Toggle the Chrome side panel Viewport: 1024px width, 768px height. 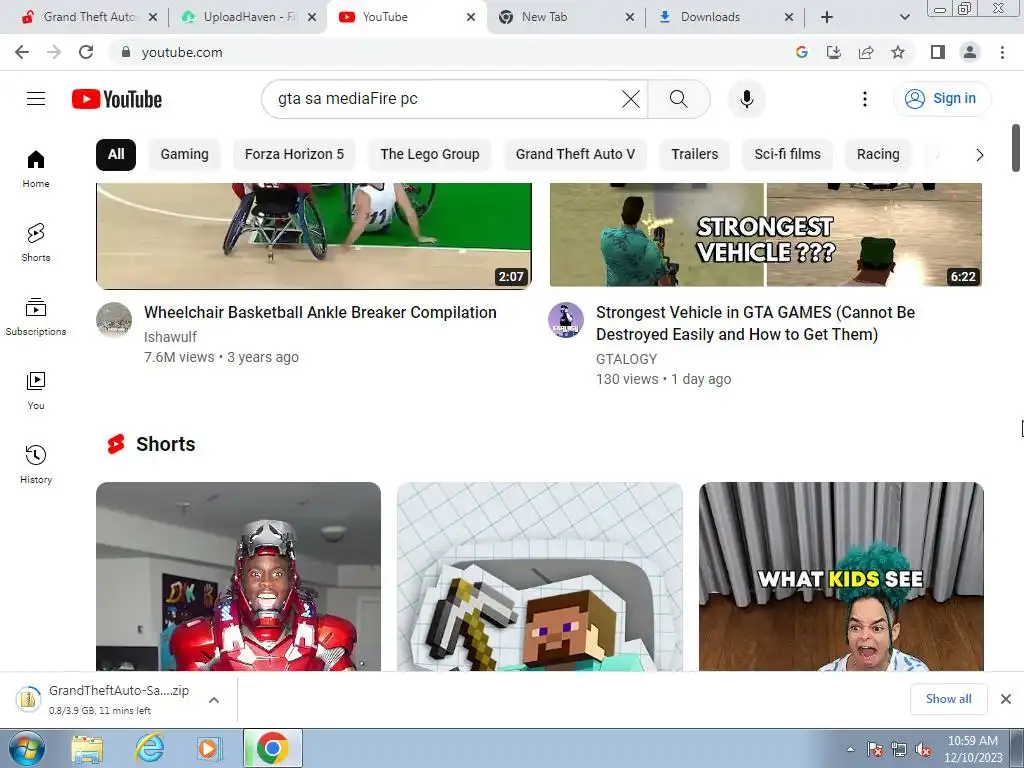pyautogui.click(x=938, y=52)
